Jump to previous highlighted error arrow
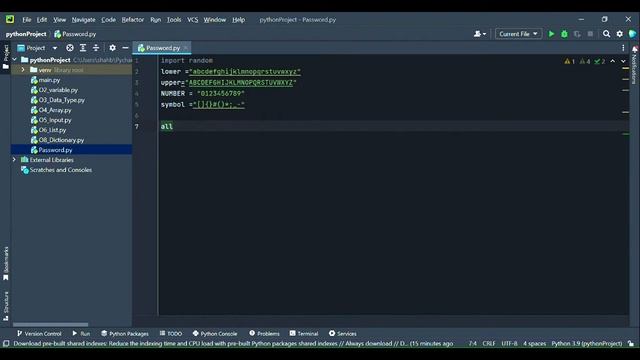640x360 pixels. (x=613, y=61)
